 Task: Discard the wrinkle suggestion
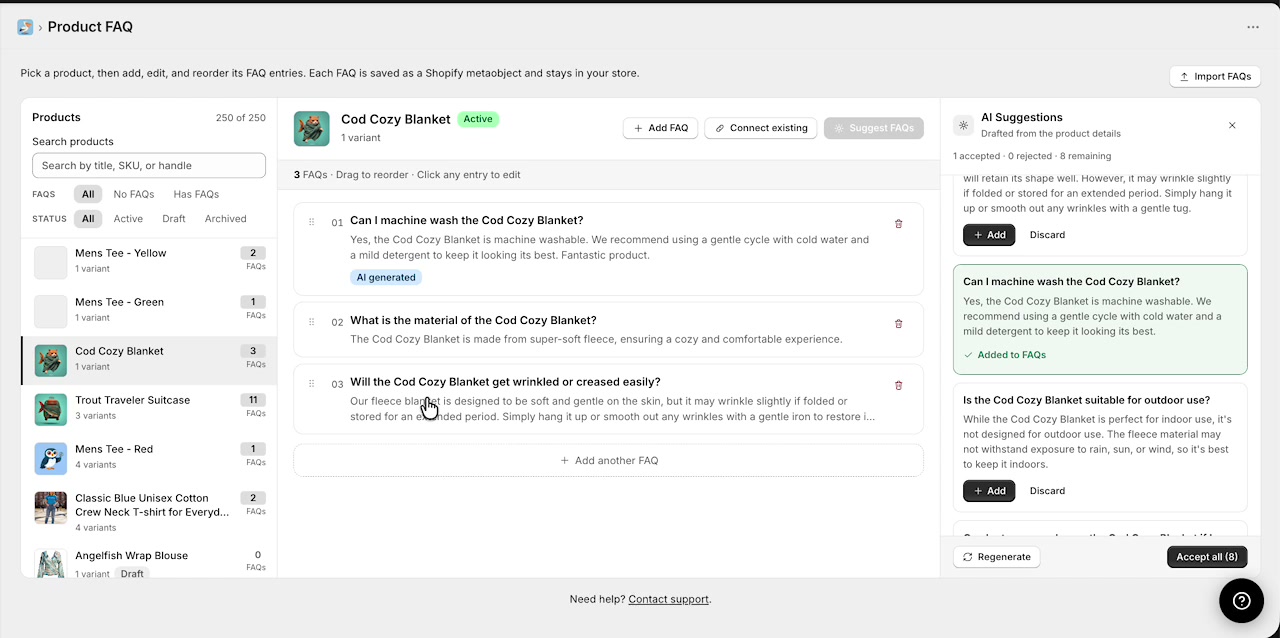click(1047, 235)
